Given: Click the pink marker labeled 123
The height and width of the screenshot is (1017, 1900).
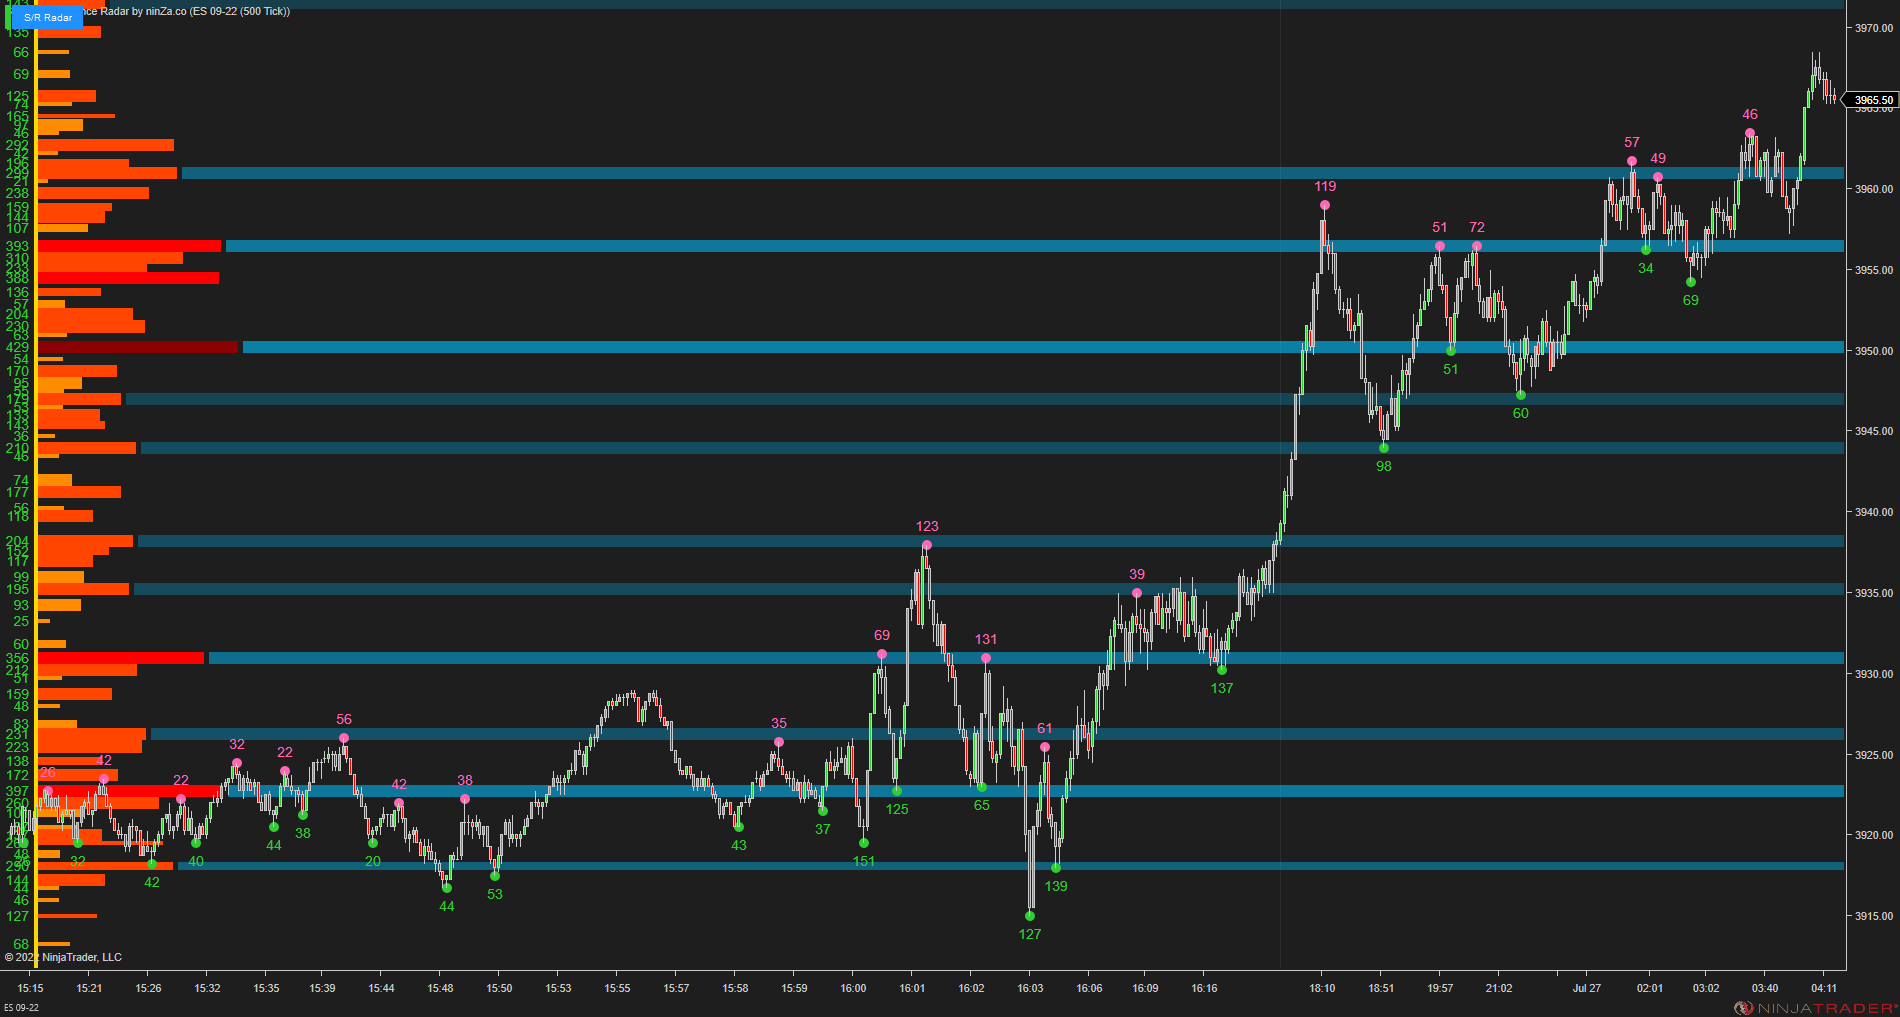Looking at the screenshot, I should (x=927, y=543).
